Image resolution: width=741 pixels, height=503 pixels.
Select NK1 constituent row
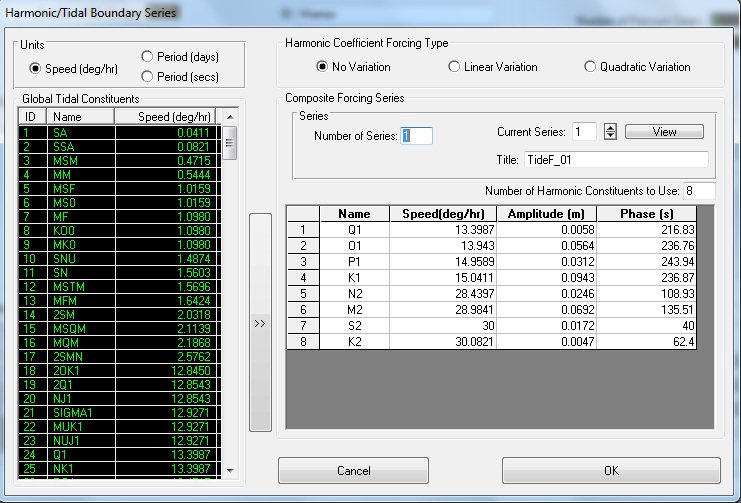(119, 468)
